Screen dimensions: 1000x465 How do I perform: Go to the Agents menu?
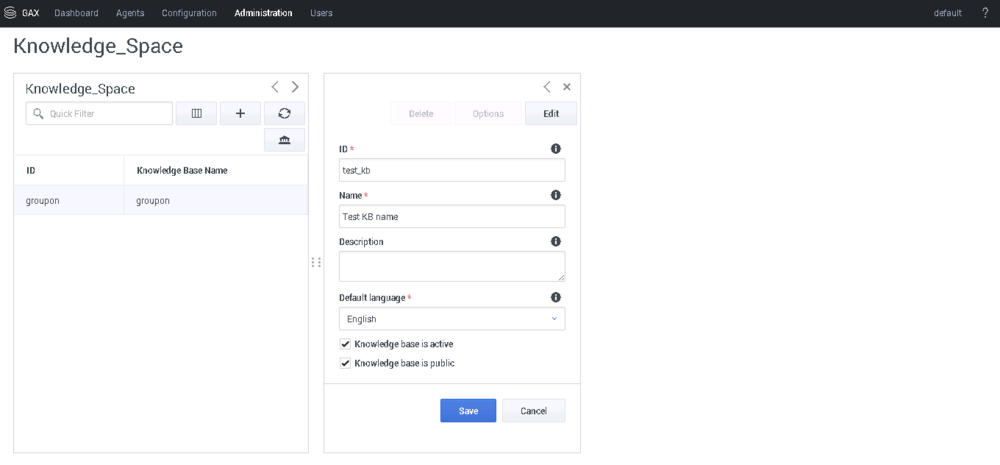(130, 13)
